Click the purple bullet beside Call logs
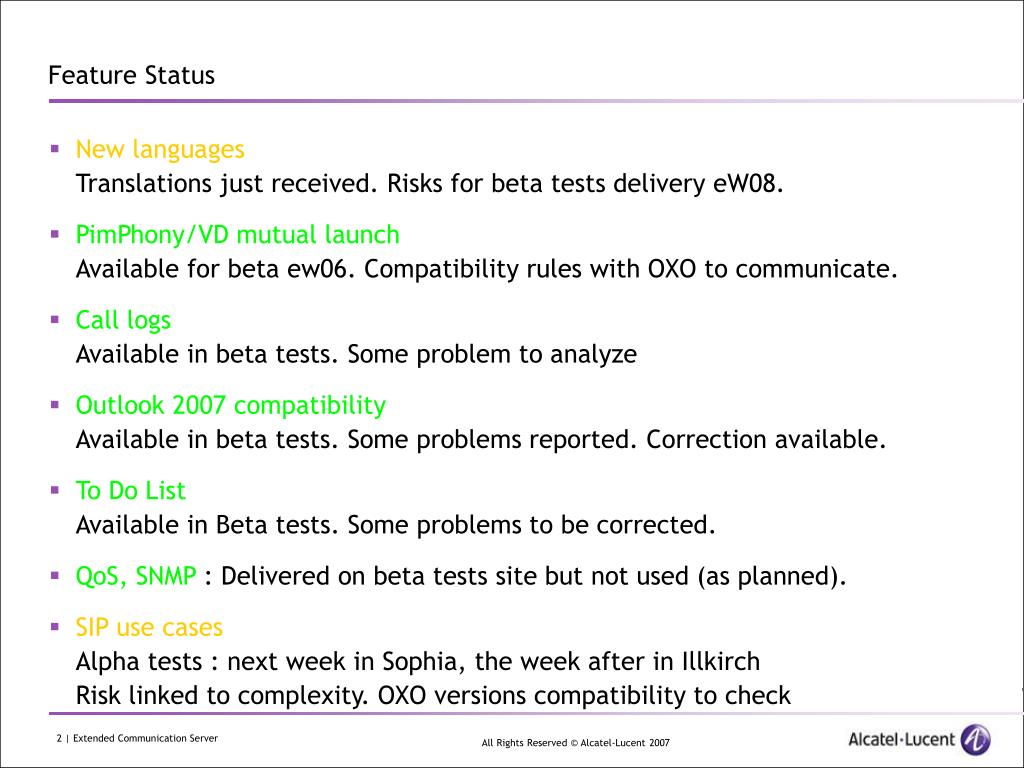 pos(55,319)
